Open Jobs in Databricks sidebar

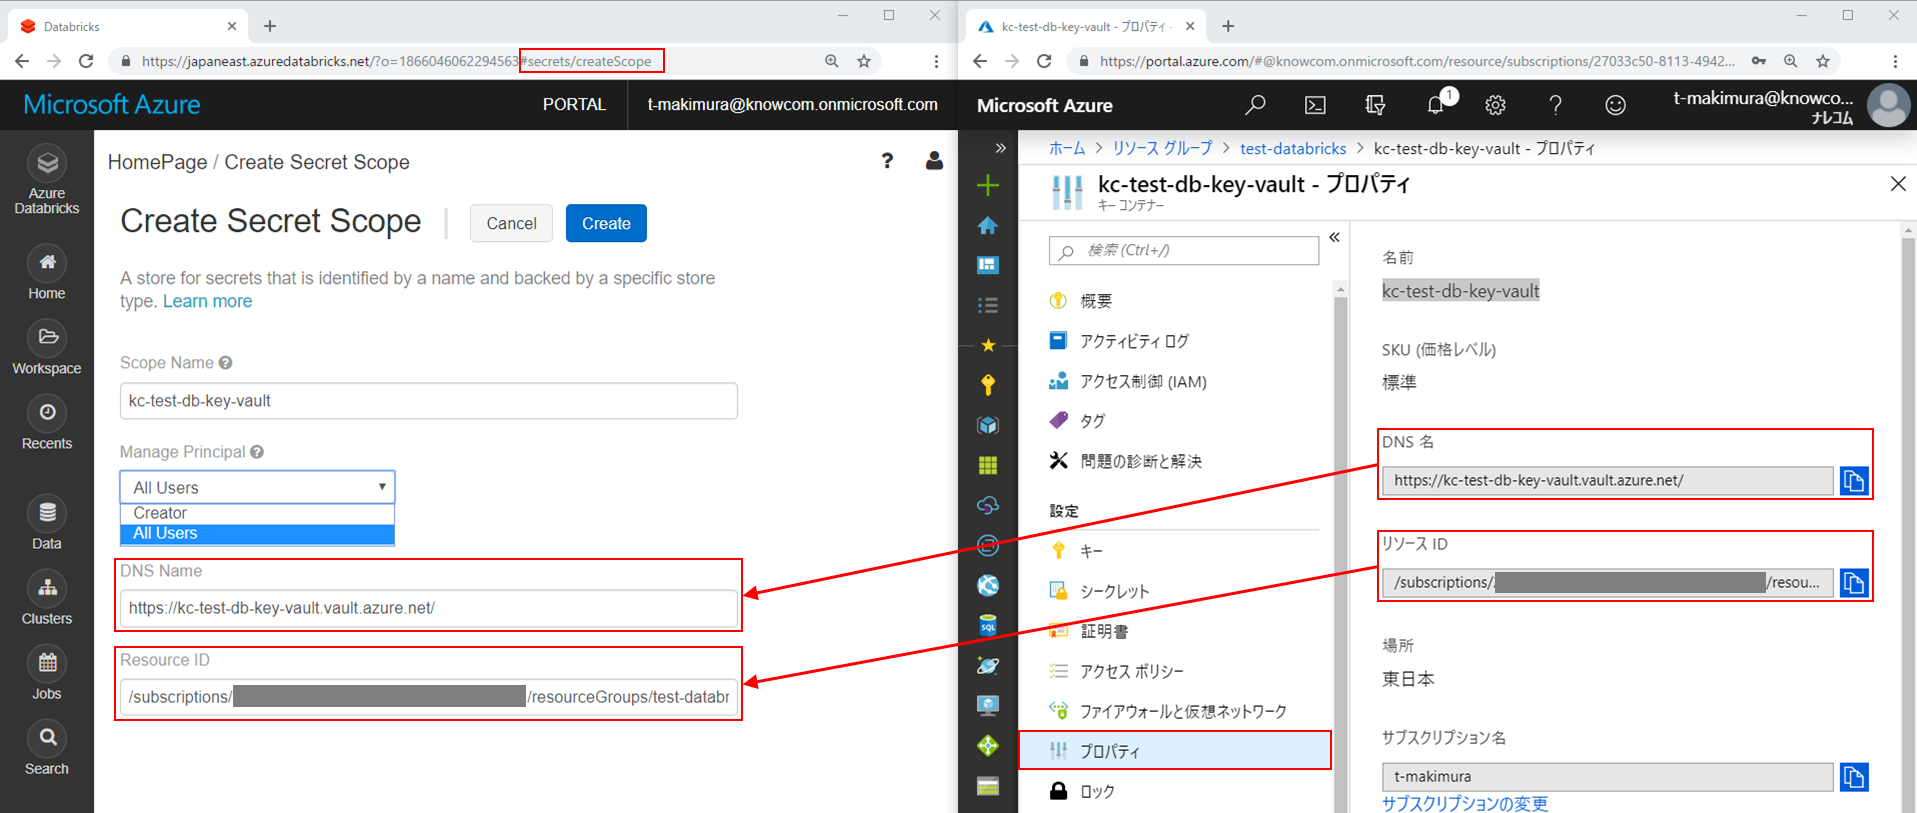click(47, 675)
